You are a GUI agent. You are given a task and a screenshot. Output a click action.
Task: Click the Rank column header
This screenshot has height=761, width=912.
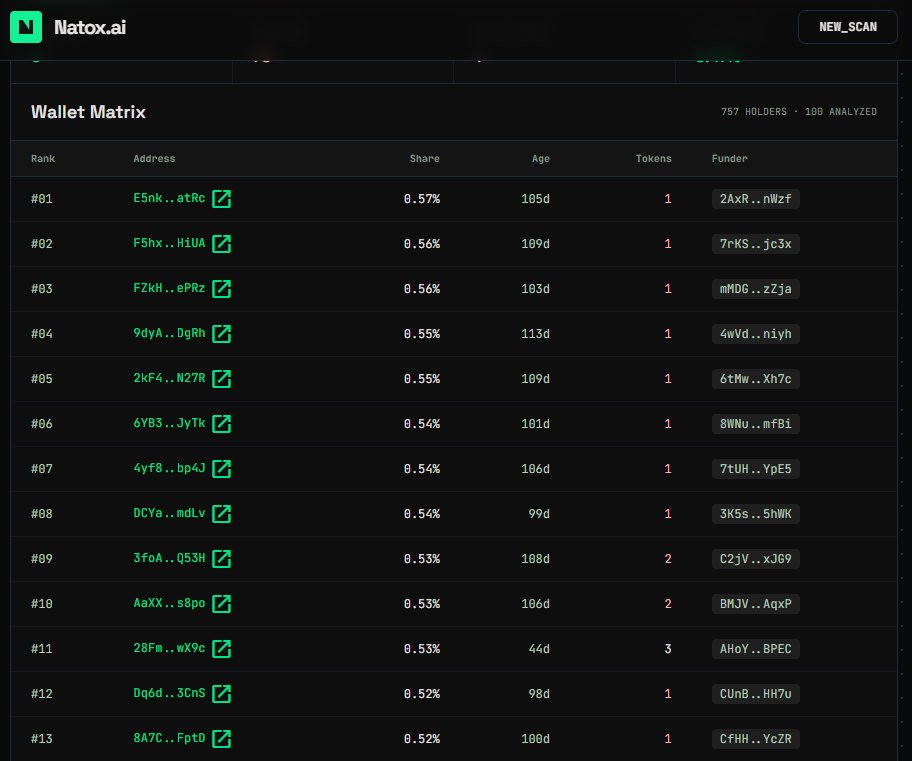43,158
